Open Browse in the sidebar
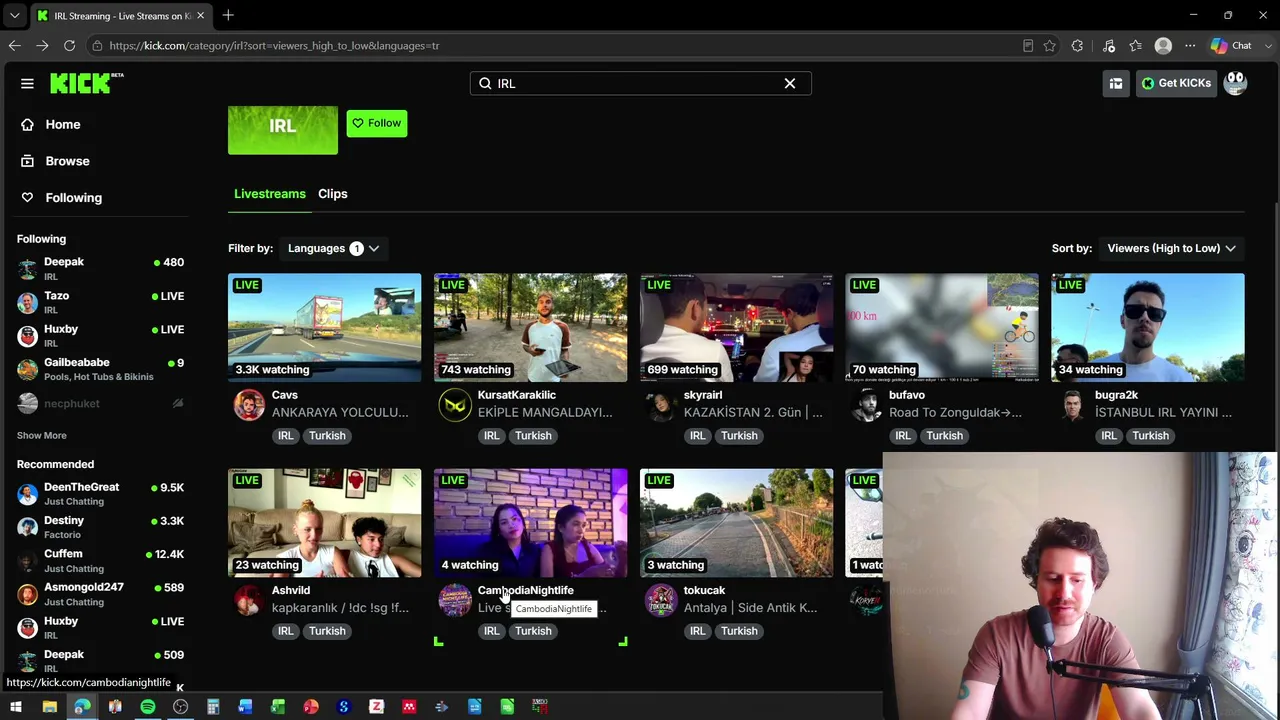Screen dimensions: 1280x720 tap(67, 161)
